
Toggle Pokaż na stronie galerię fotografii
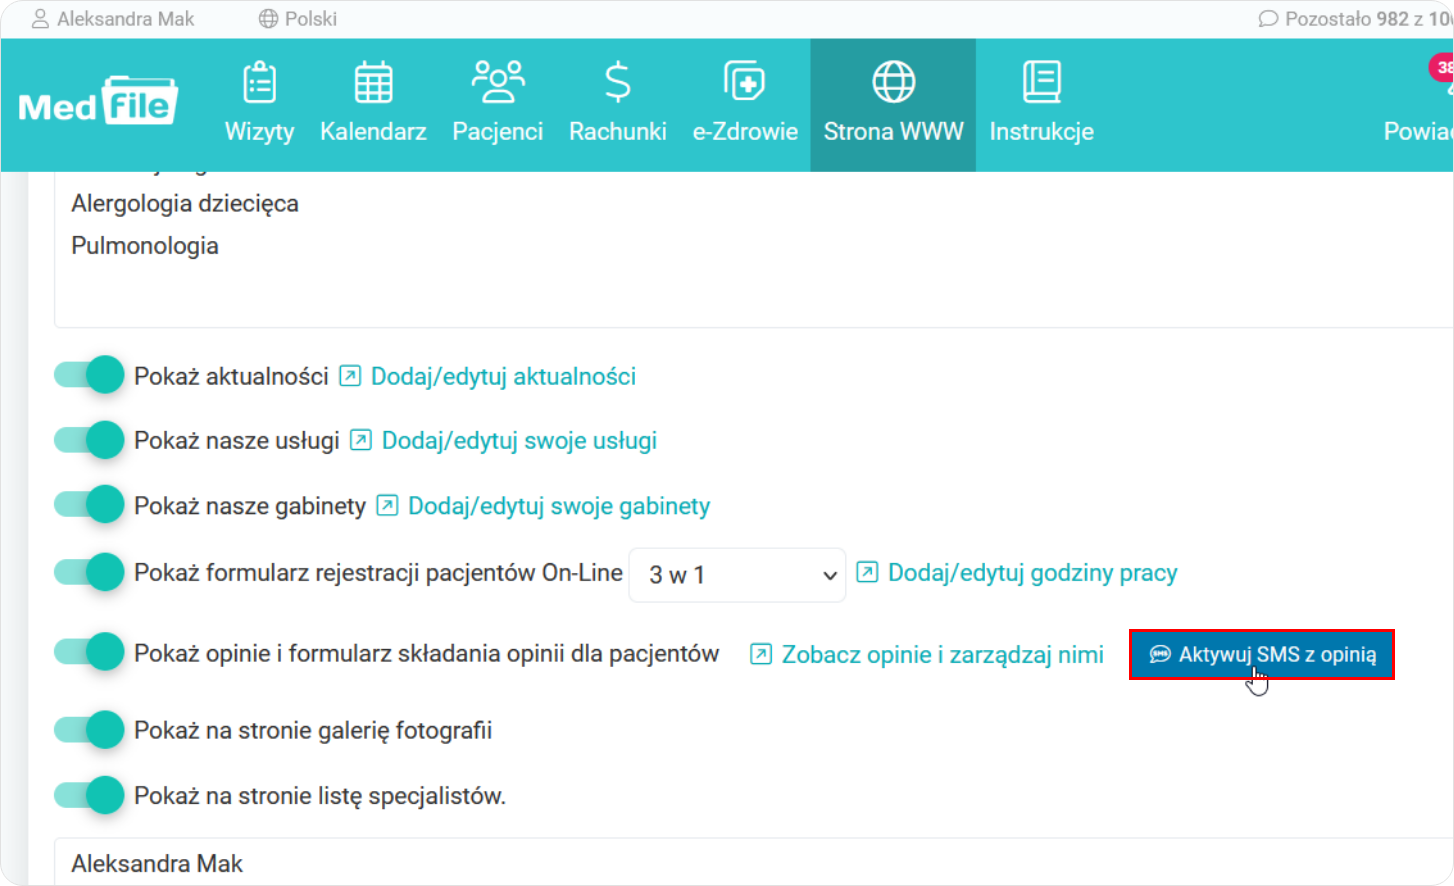click(x=89, y=731)
